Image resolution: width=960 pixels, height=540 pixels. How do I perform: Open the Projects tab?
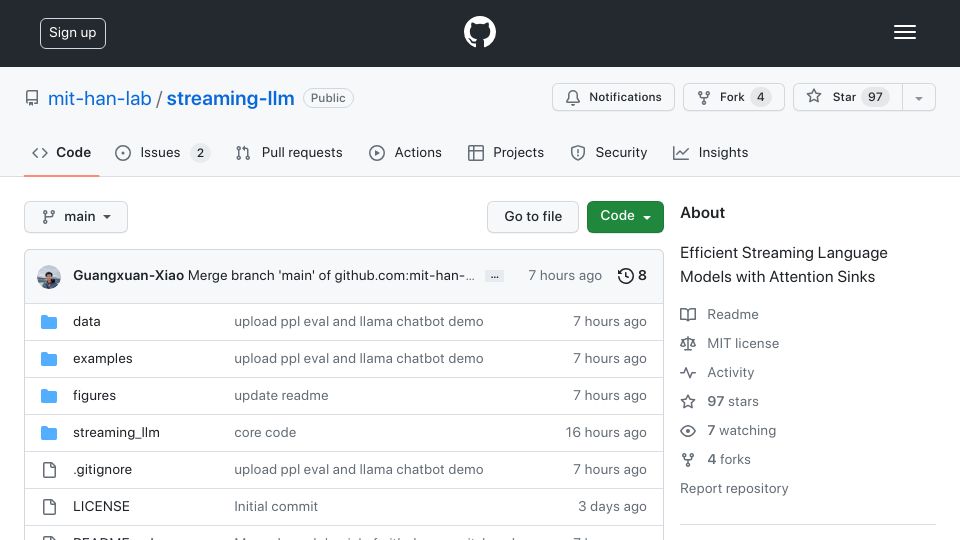click(506, 152)
